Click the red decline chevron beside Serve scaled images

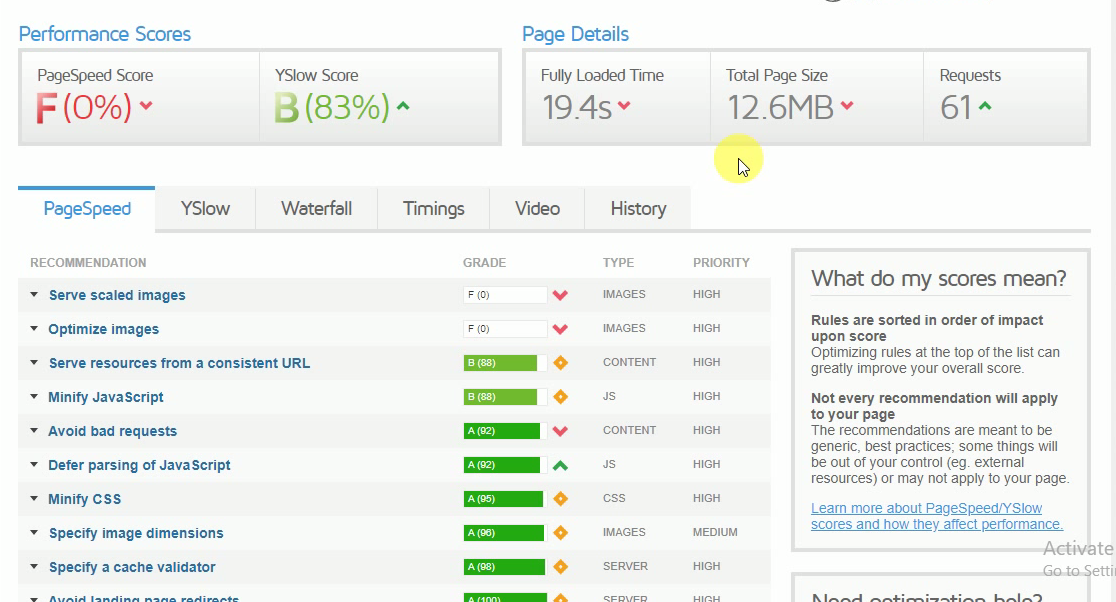pyautogui.click(x=560, y=295)
